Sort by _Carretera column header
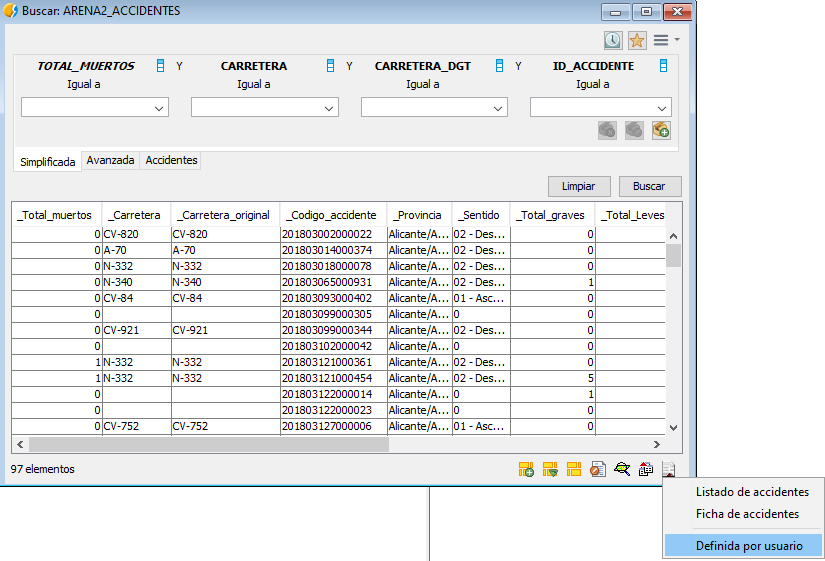825x561 pixels. [136, 215]
